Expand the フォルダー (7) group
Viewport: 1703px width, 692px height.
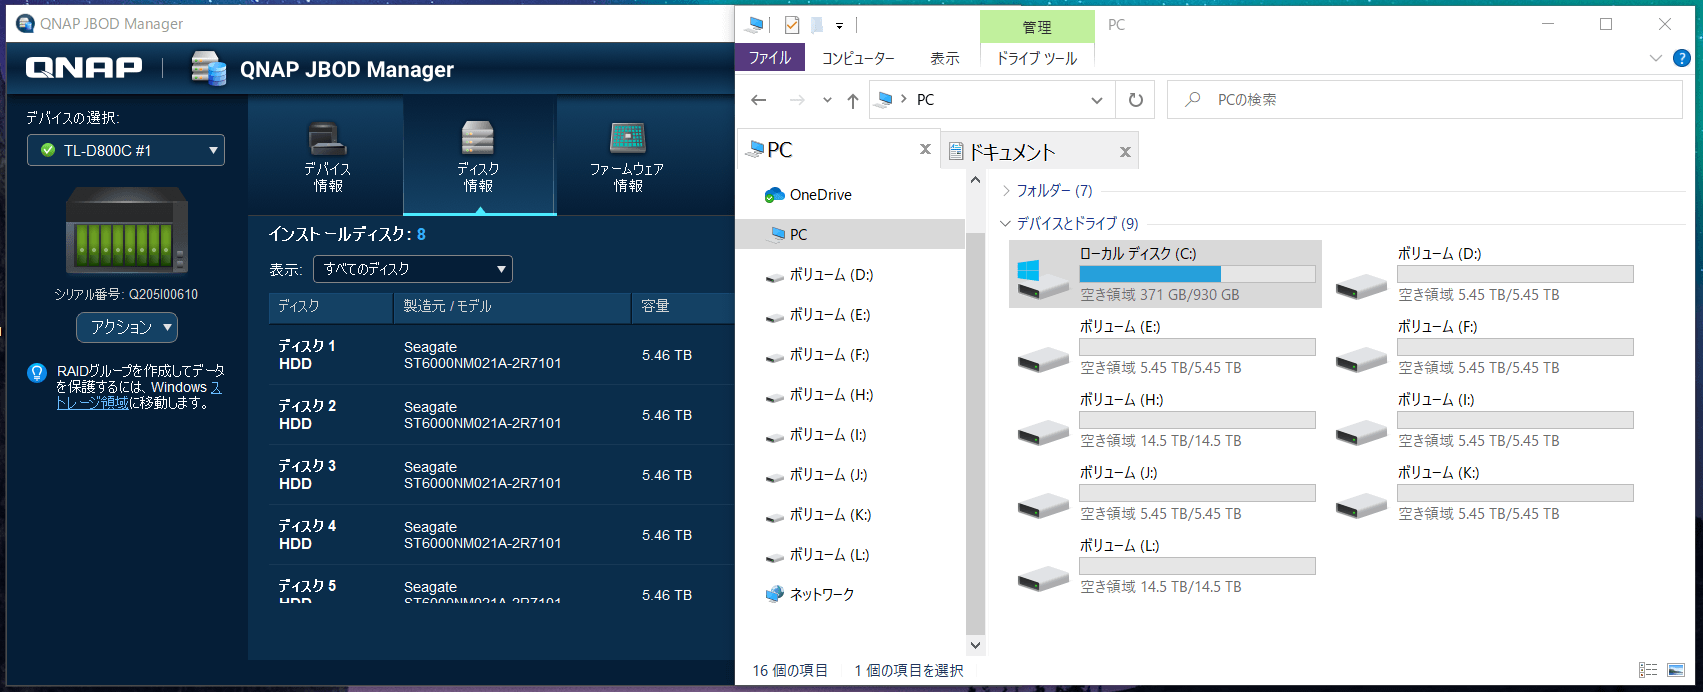1006,191
